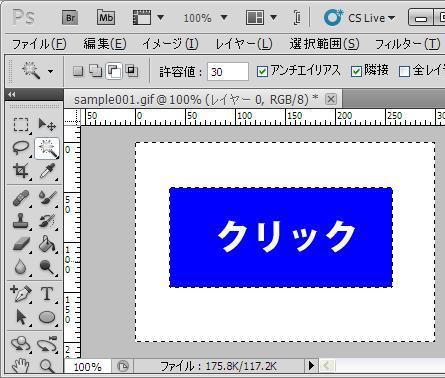
Task: Select the Brush tool
Action: pyautogui.click(x=47, y=197)
